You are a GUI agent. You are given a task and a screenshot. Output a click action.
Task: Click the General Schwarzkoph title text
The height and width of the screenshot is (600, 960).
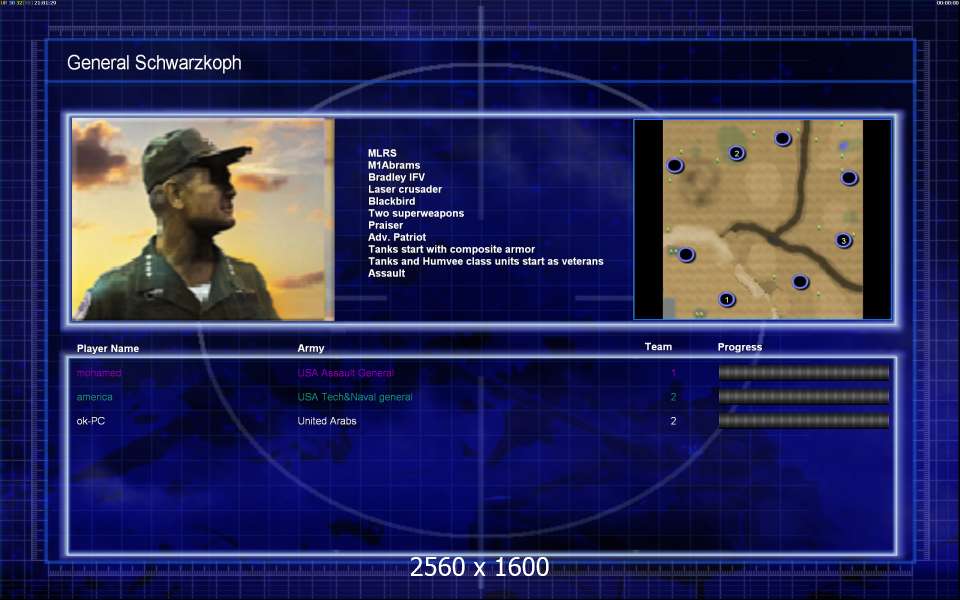pos(154,63)
